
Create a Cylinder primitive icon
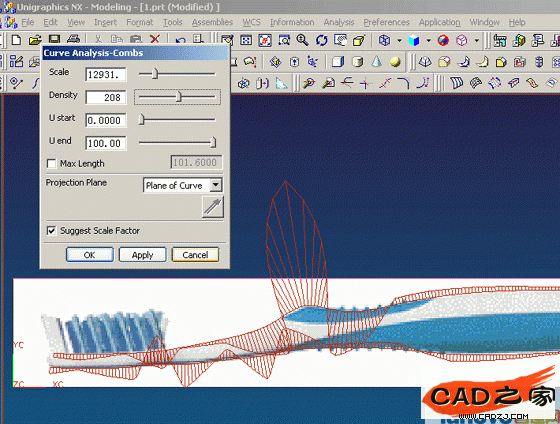coord(357,62)
